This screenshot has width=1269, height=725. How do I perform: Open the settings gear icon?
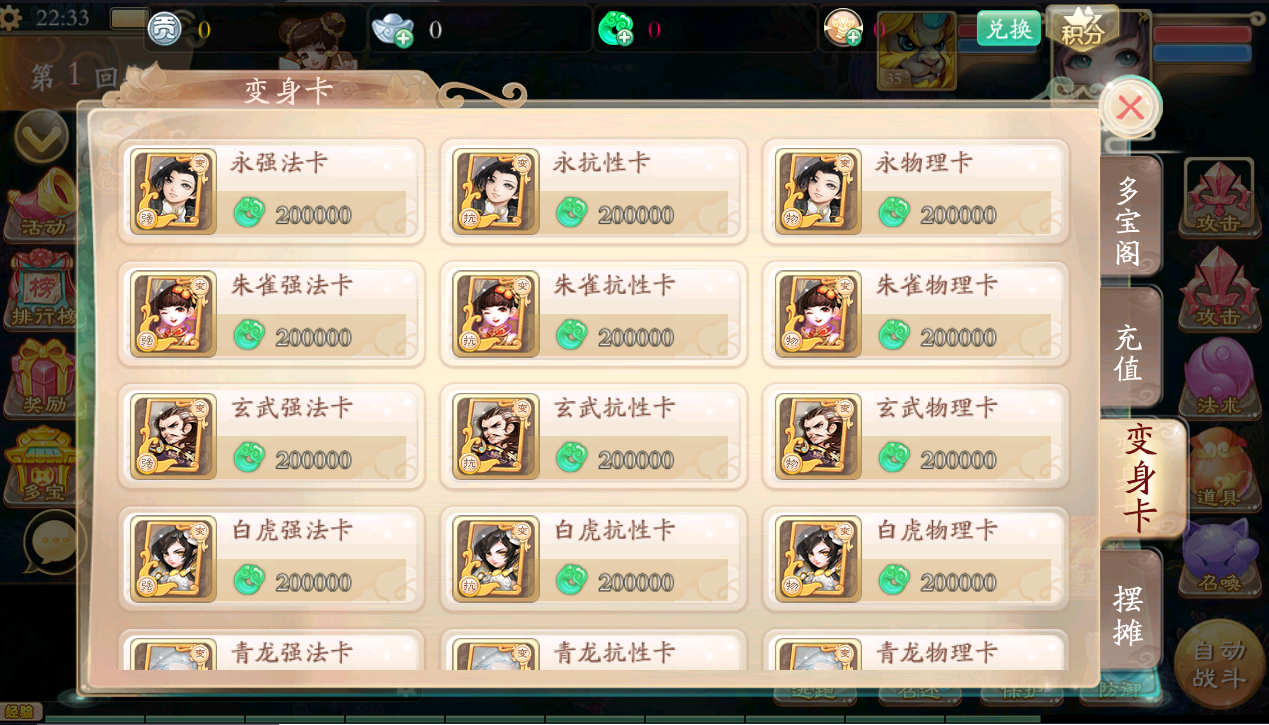[x=11, y=19]
